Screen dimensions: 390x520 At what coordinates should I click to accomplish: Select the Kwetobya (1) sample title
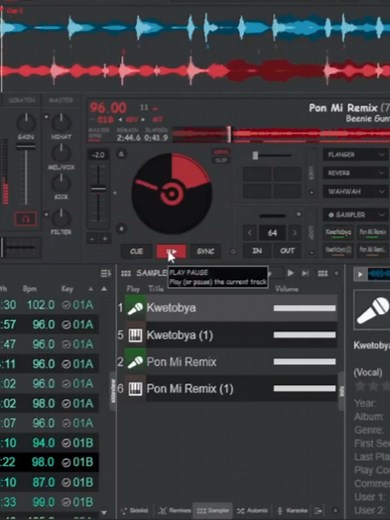180,335
